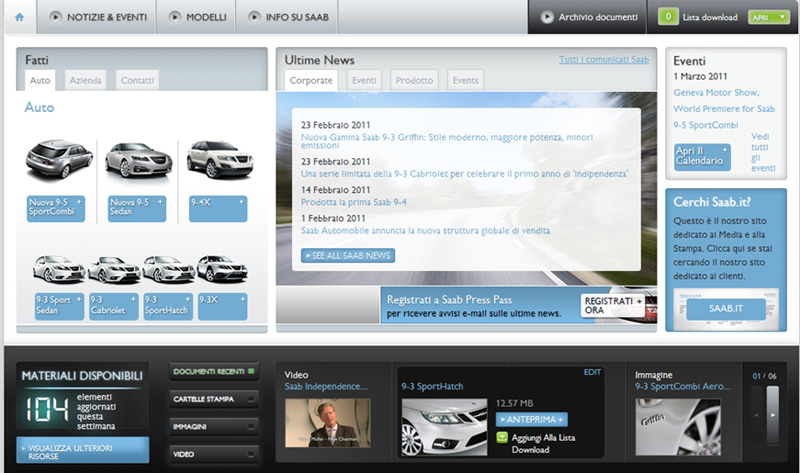
Task: Switch to the Events news tab
Action: point(466,80)
